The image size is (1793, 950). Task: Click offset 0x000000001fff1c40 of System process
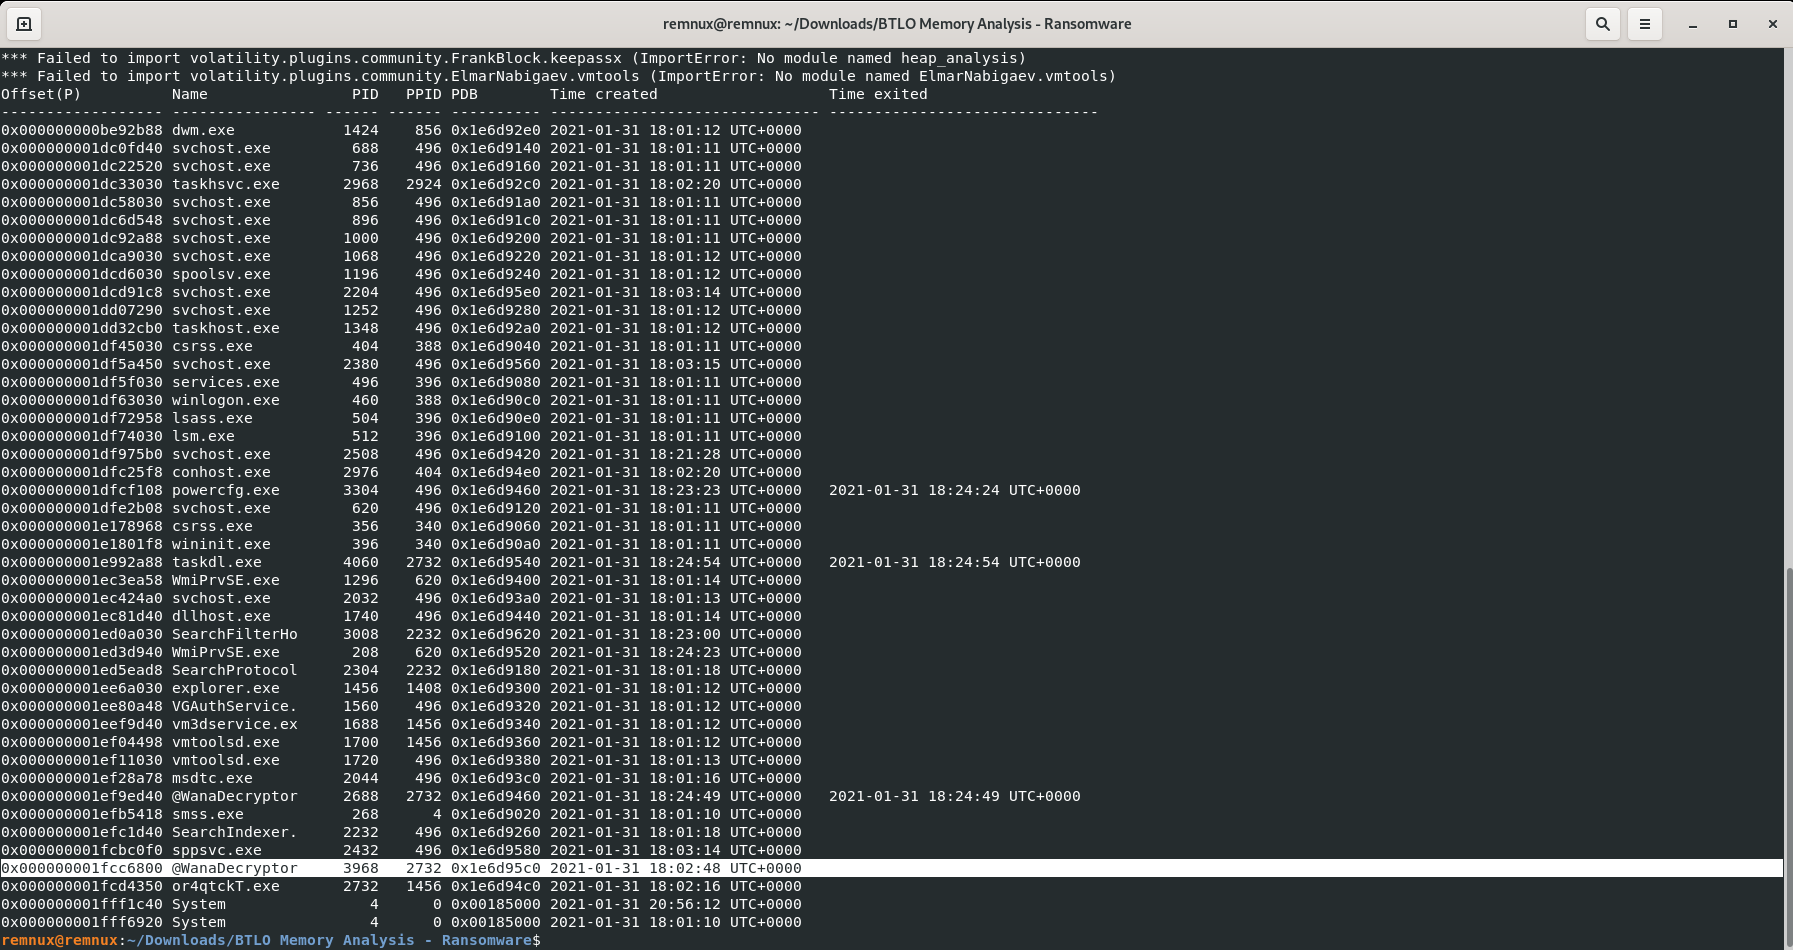click(x=82, y=904)
